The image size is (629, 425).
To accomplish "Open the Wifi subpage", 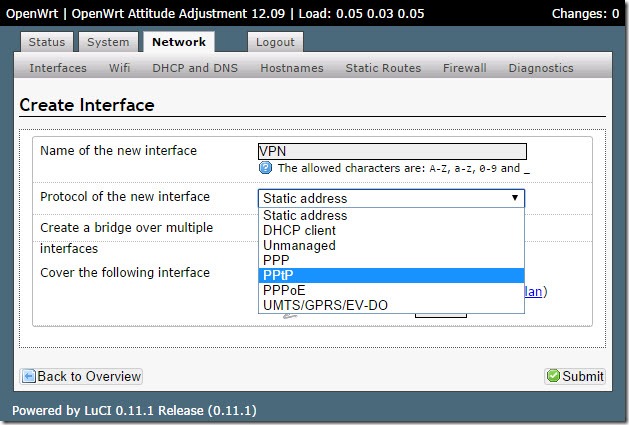I will (120, 68).
